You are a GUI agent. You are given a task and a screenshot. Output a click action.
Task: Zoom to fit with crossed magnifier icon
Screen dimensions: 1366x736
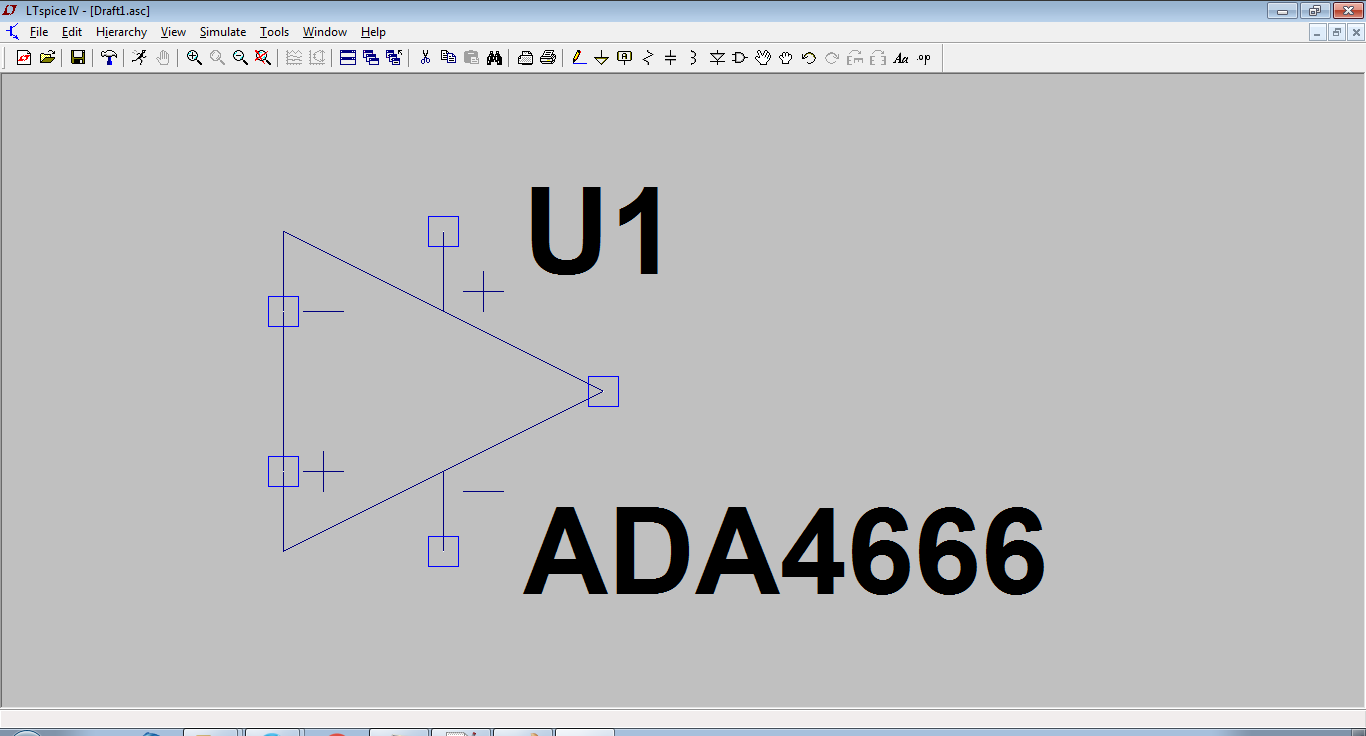click(263, 58)
